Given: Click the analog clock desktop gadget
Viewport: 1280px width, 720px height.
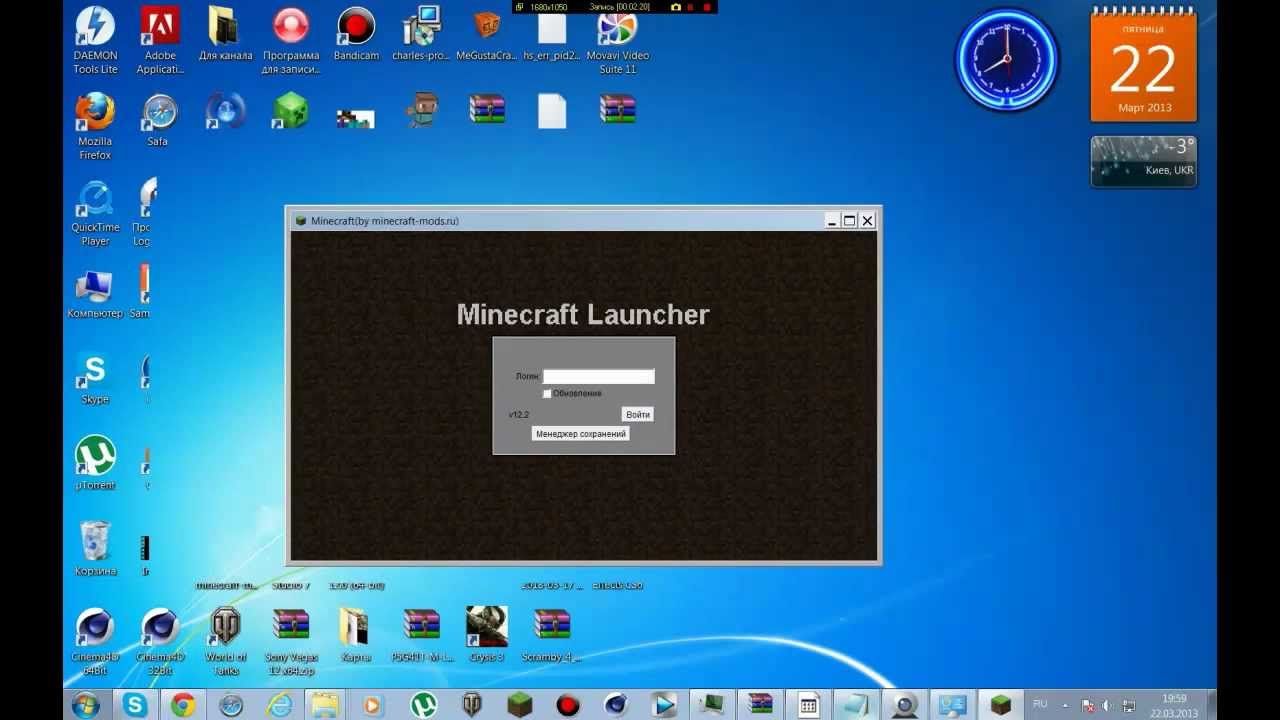Looking at the screenshot, I should [x=1006, y=60].
